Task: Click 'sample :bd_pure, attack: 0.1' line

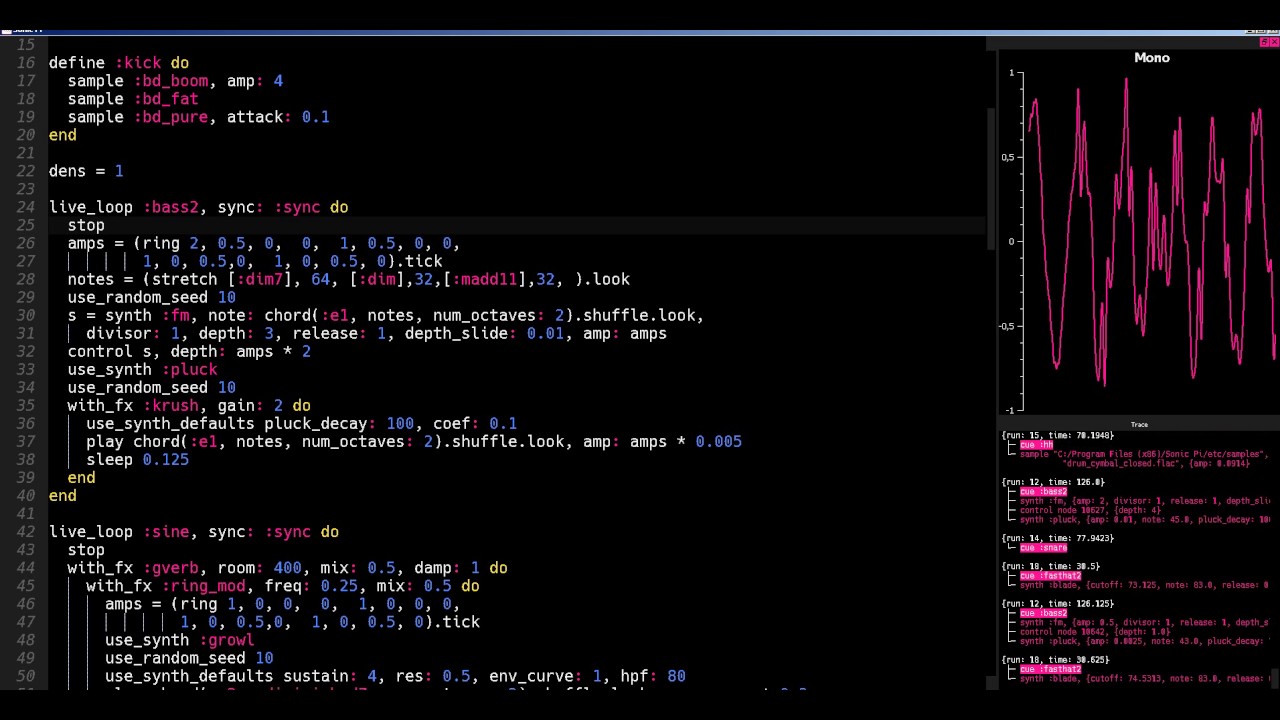Action: (198, 117)
